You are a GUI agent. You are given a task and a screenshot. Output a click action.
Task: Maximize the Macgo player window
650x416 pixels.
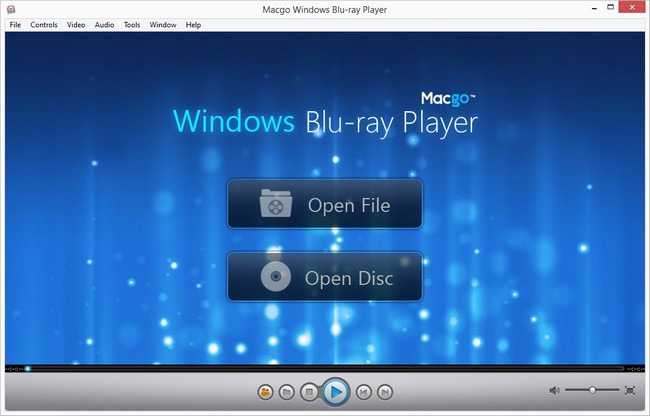(610, 7)
